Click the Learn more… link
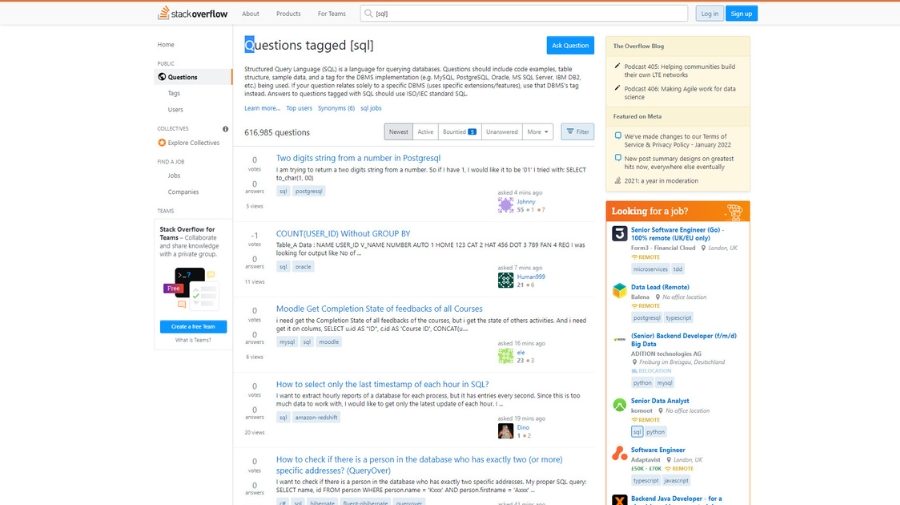The width and height of the screenshot is (900, 505). [262, 108]
